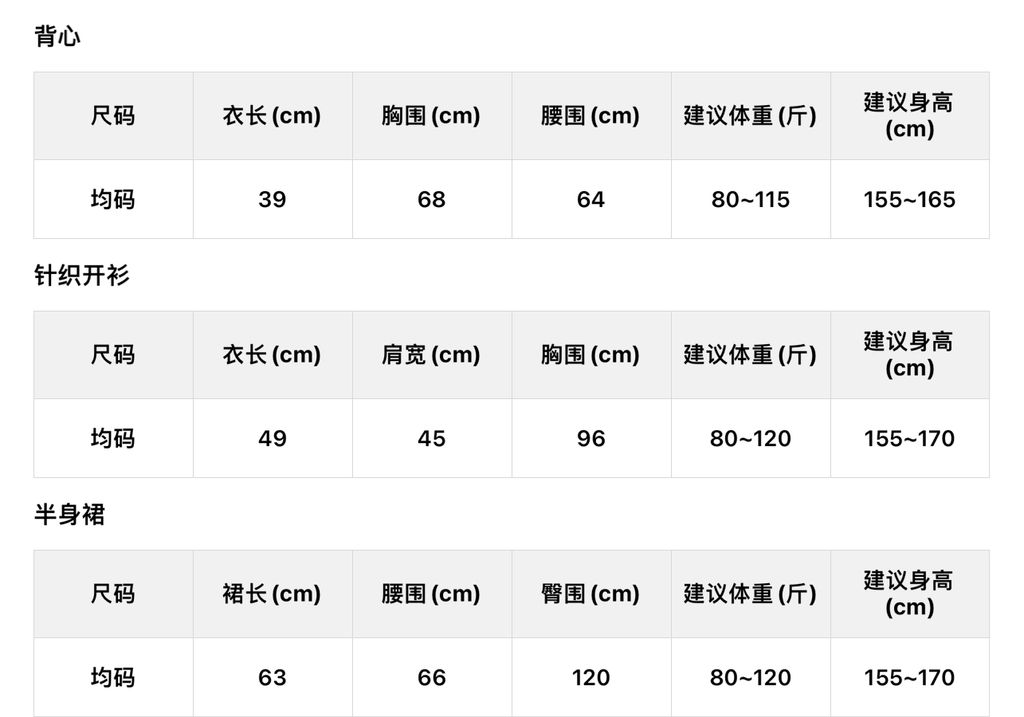Click the 衣长 value 39 cell

pos(272,200)
